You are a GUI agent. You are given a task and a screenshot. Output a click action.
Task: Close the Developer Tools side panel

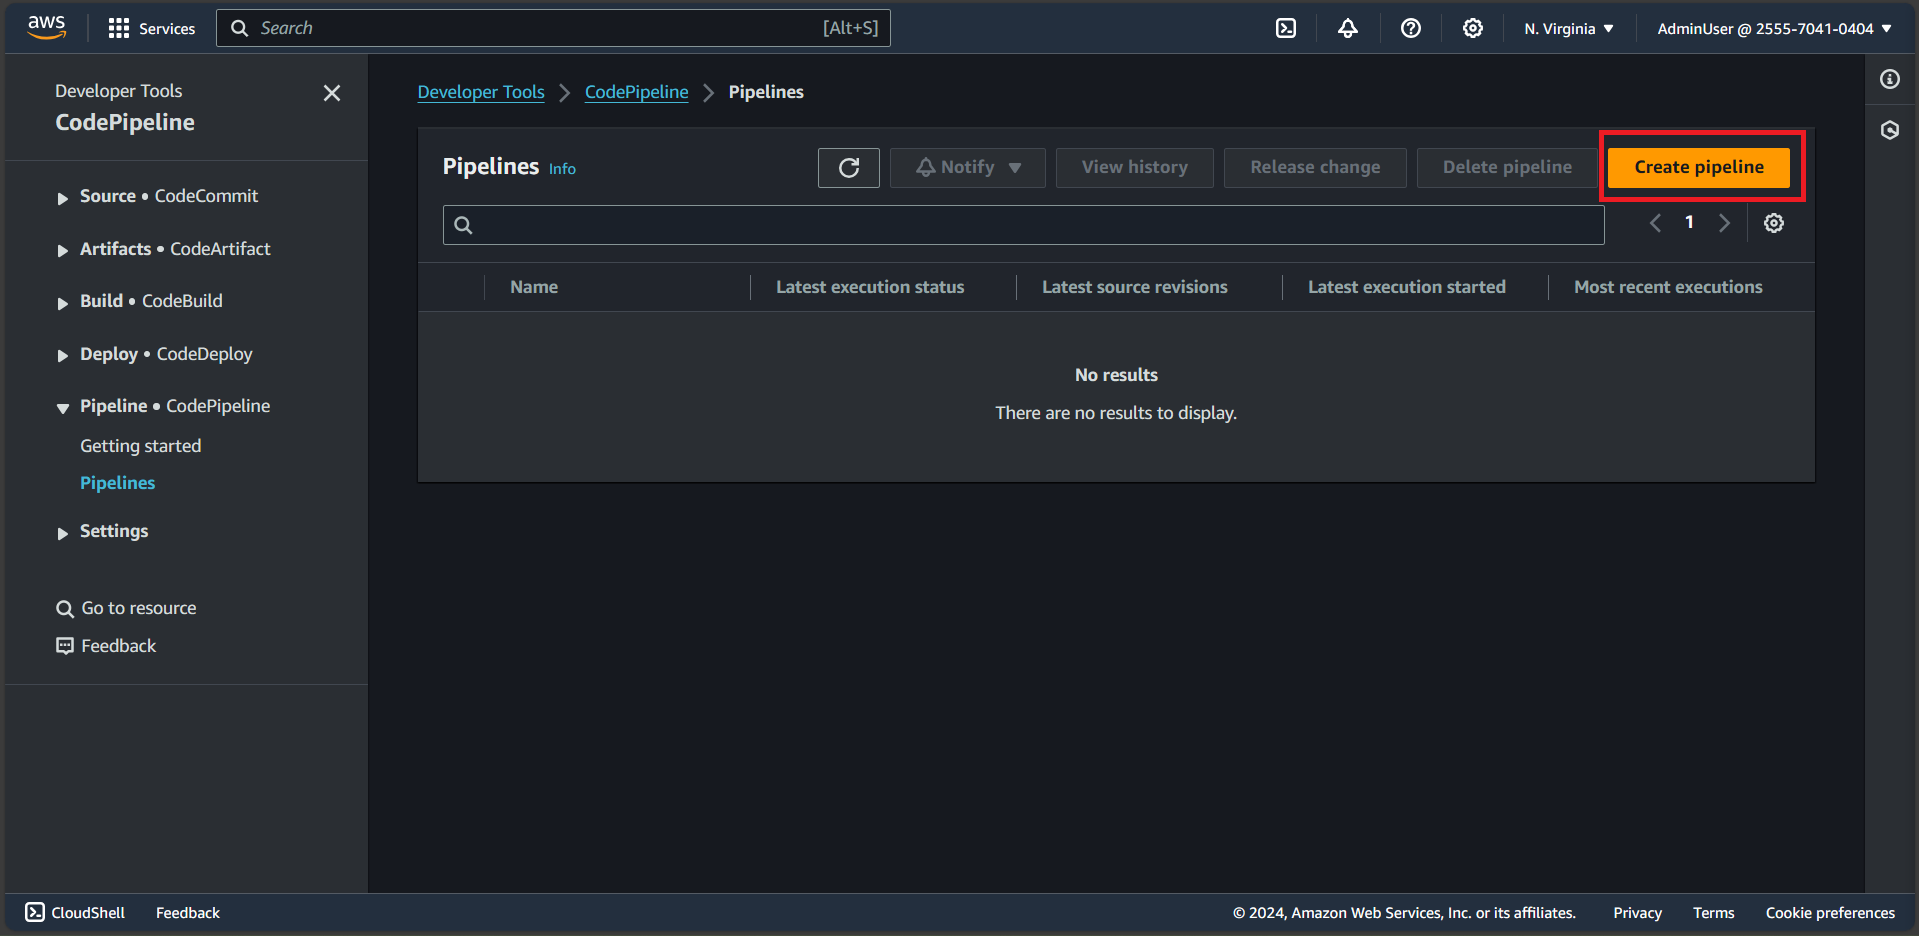point(332,93)
